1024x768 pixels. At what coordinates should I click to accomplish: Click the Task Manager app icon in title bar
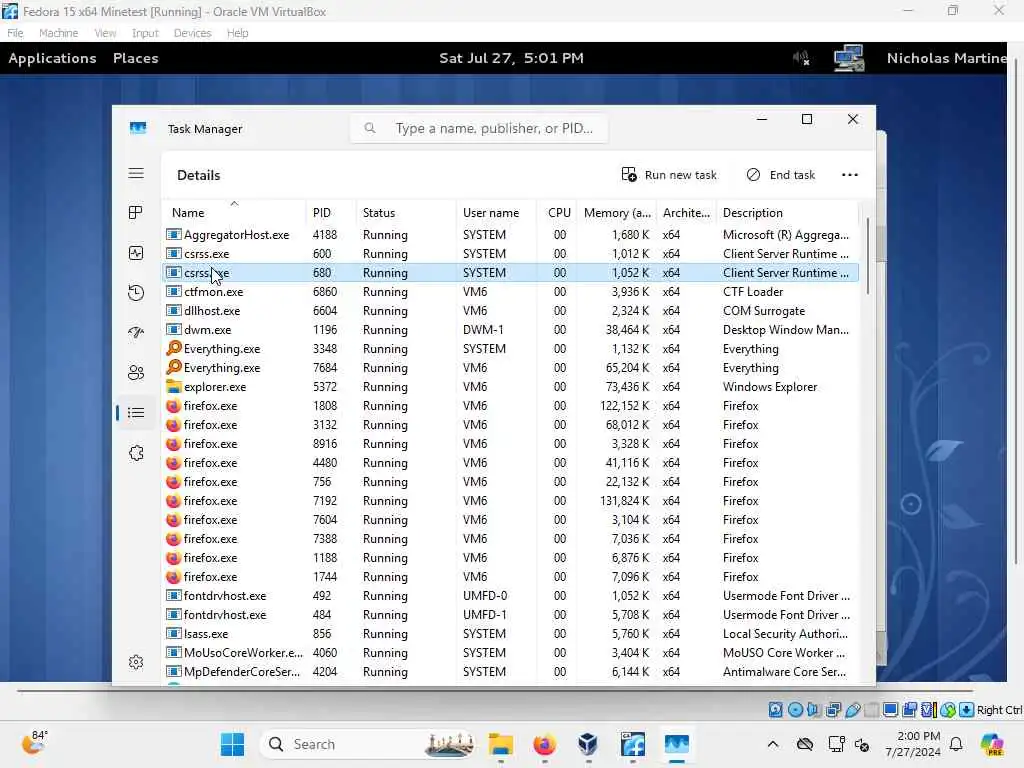point(138,128)
